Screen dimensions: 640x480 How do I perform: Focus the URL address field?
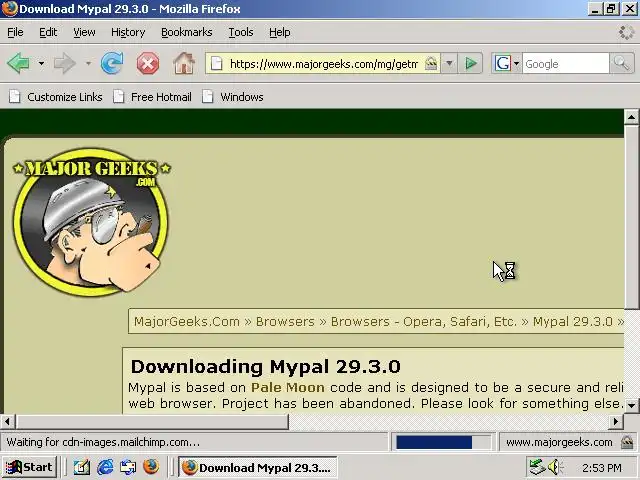(x=324, y=64)
